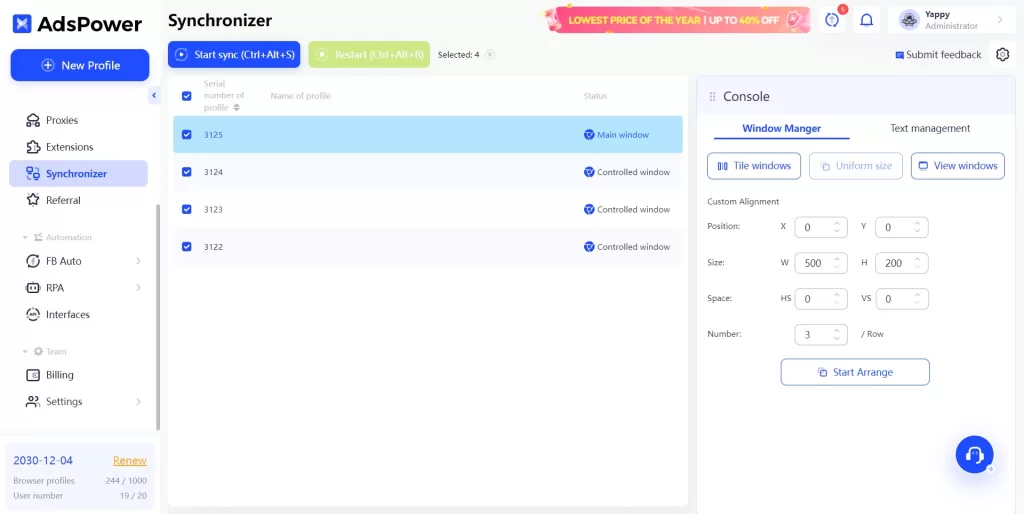The width and height of the screenshot is (1024, 514).
Task: Click Tile windows button
Action: coord(754,166)
